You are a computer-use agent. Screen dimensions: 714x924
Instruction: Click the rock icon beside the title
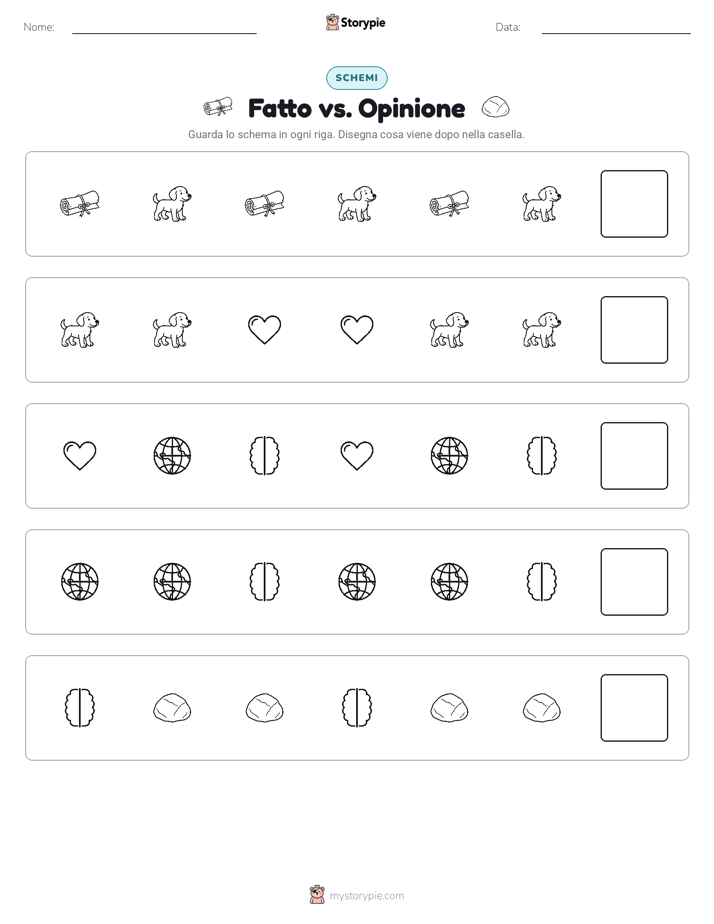[x=495, y=107]
